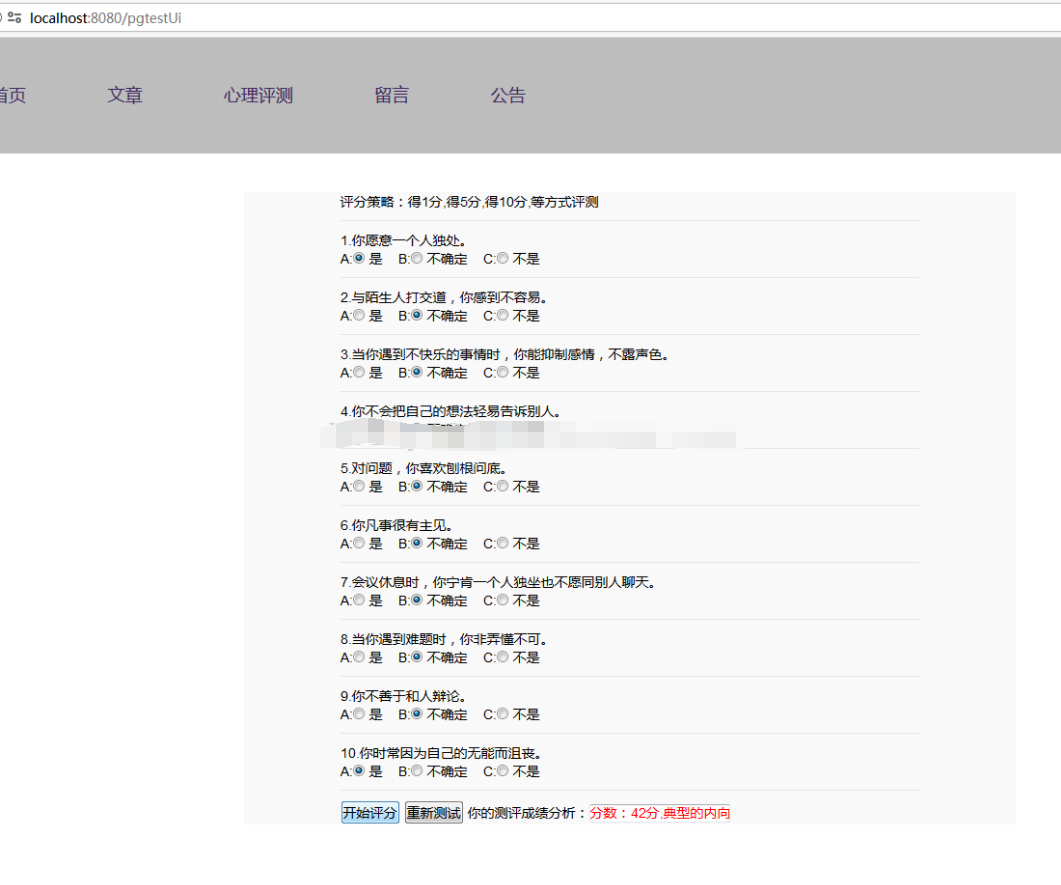Select B 不确定 for question 8
Image resolution: width=1061 pixels, height=885 pixels.
(417, 657)
